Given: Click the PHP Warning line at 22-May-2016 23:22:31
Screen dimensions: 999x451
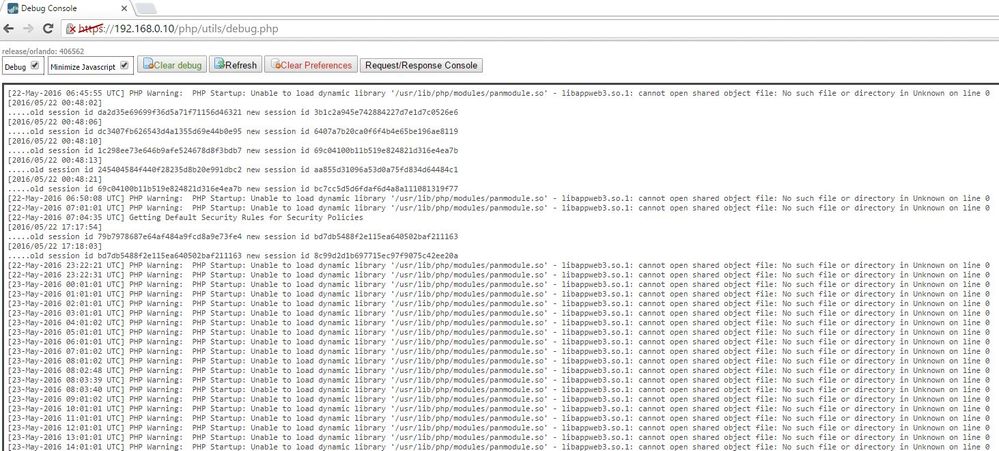Looking at the screenshot, I should click(x=498, y=275).
